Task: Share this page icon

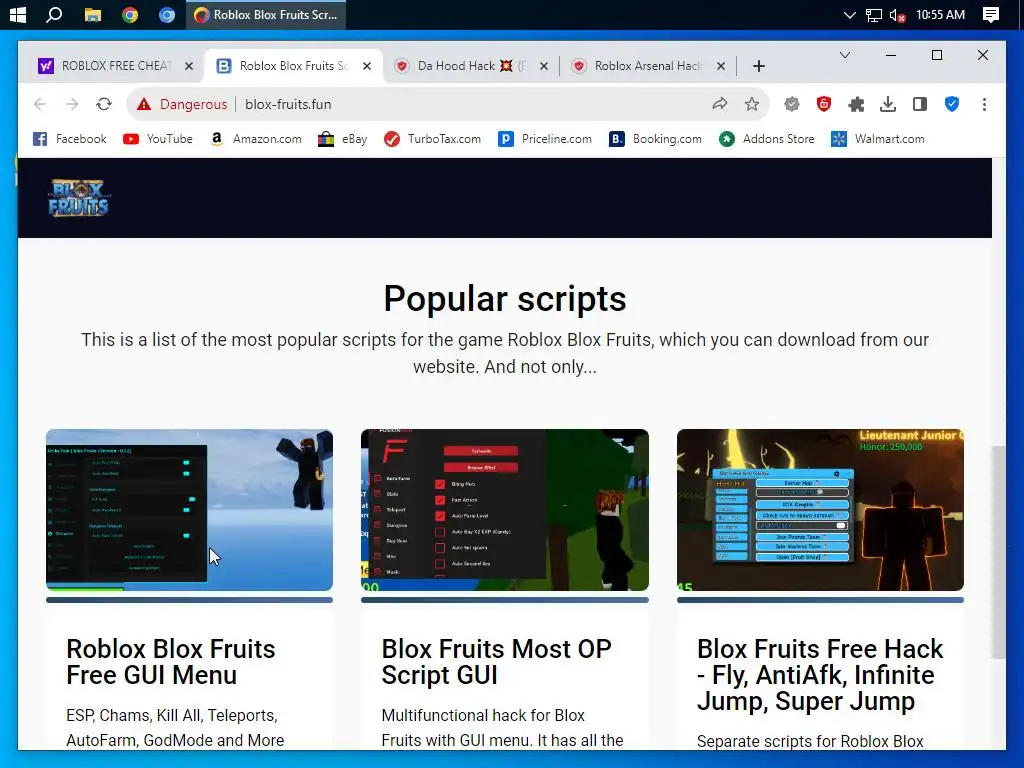Action: (720, 104)
